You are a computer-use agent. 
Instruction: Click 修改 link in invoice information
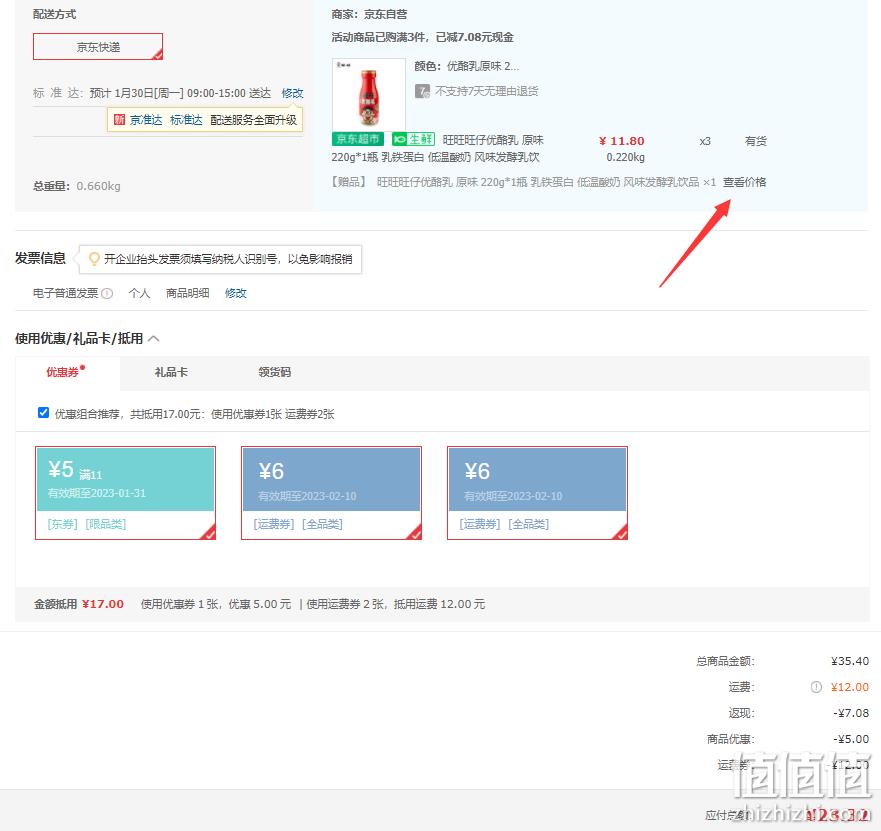[235, 293]
